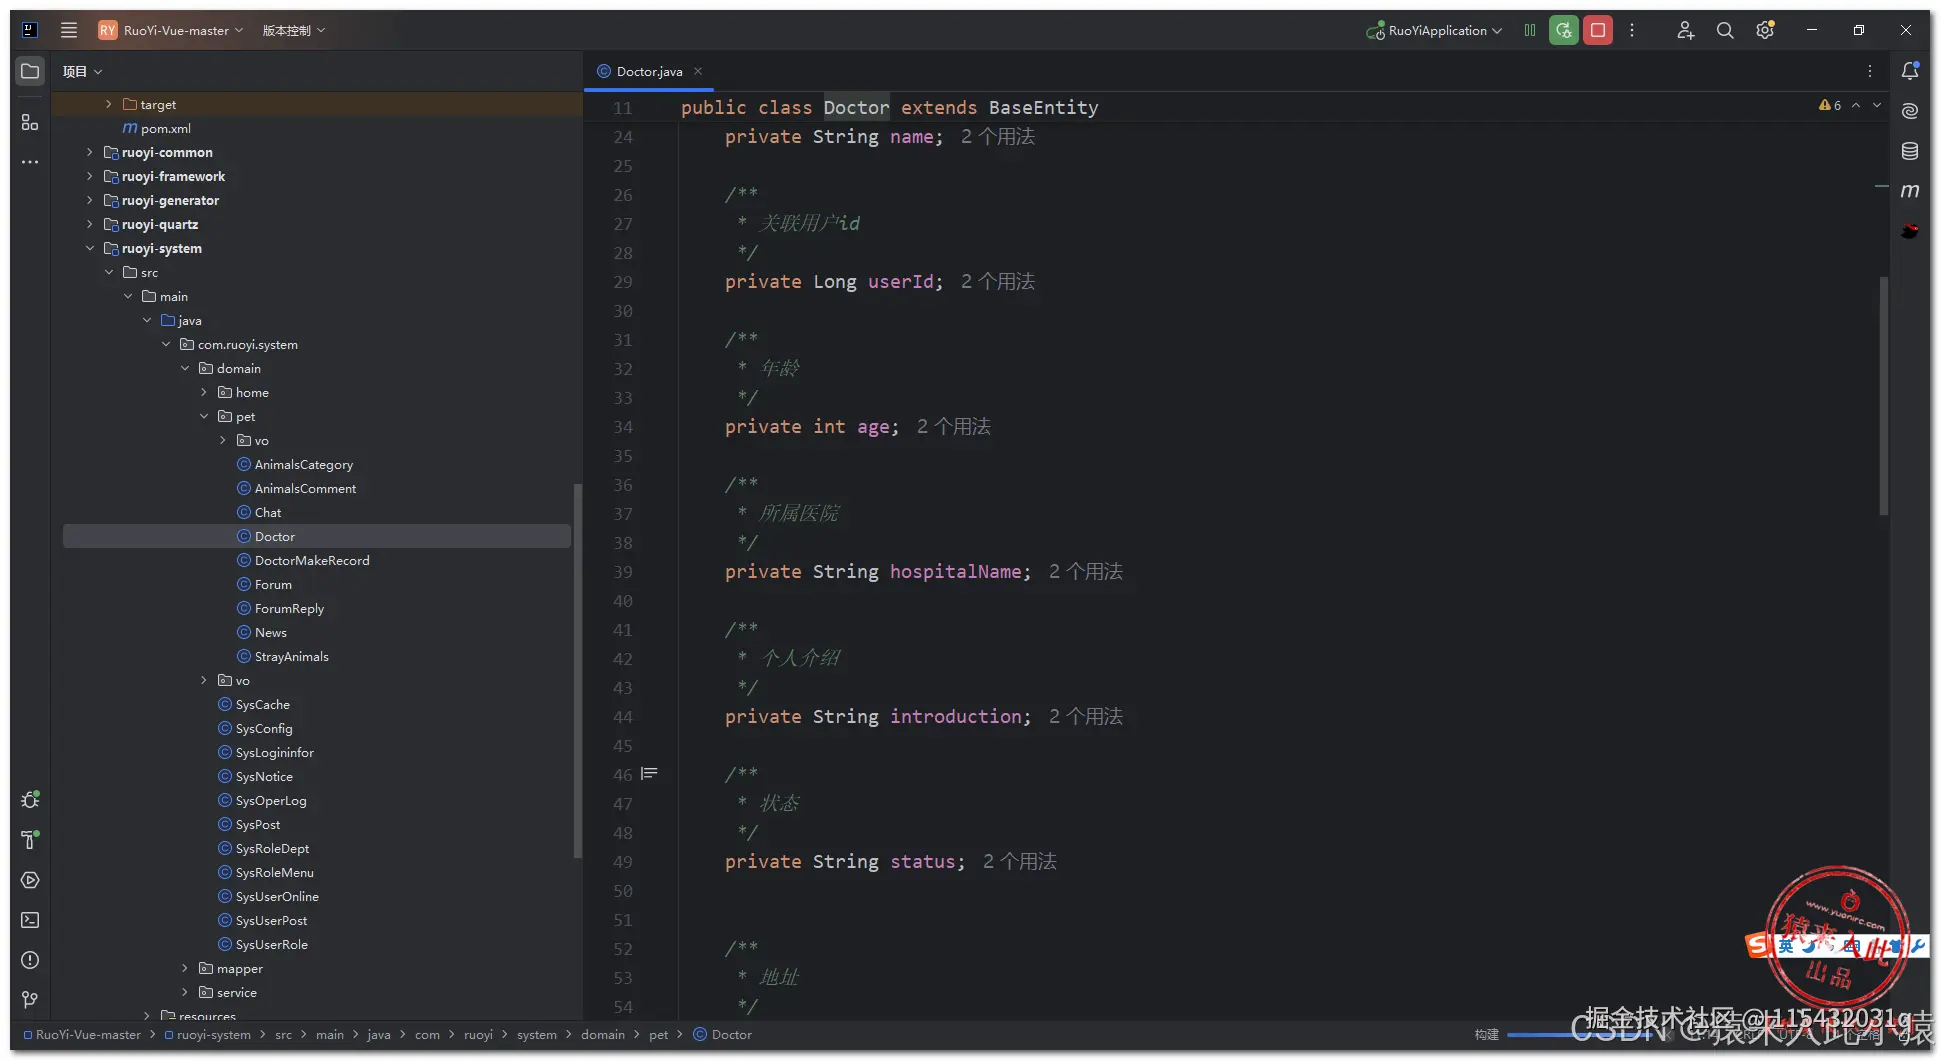Open the Maven panel on right sidebar
The width and height of the screenshot is (1941, 1061).
coord(1910,190)
